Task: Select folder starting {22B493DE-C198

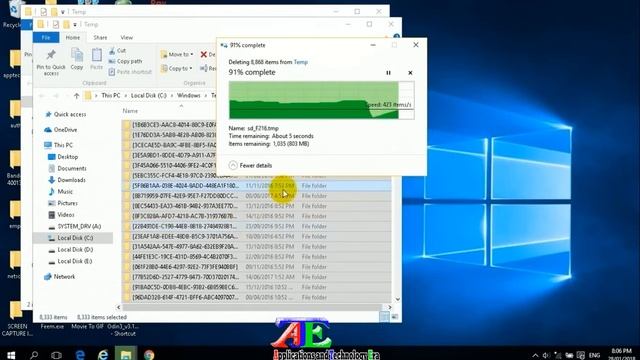Action: point(257,227)
